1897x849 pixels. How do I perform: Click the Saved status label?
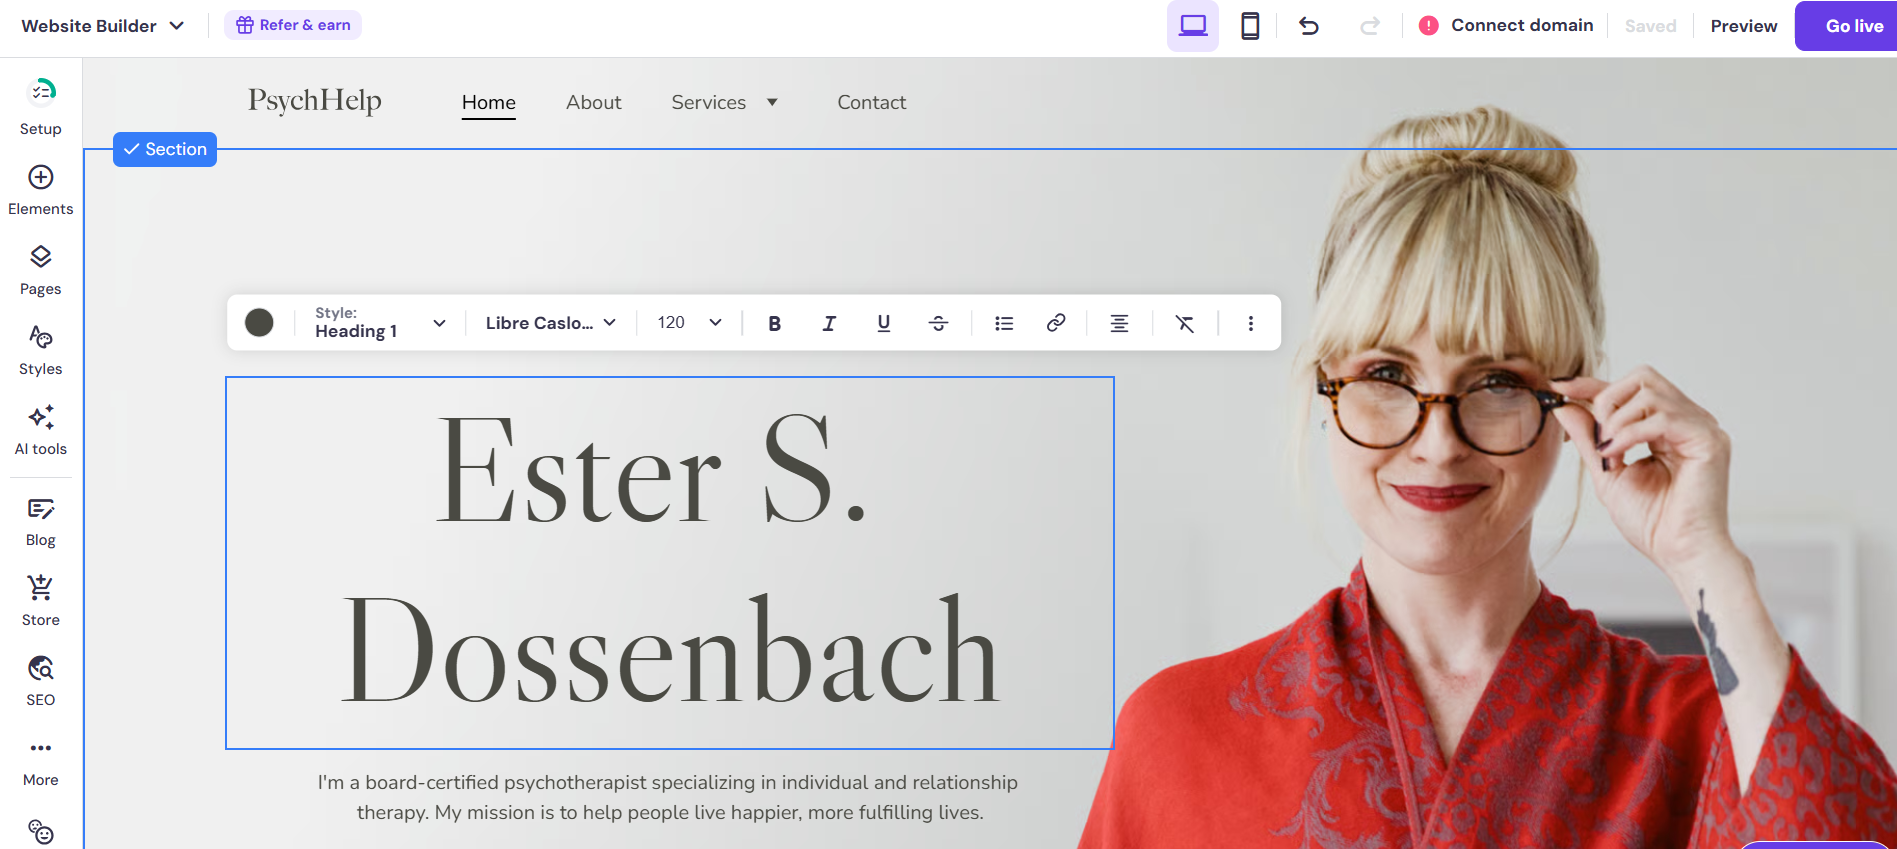(1651, 26)
